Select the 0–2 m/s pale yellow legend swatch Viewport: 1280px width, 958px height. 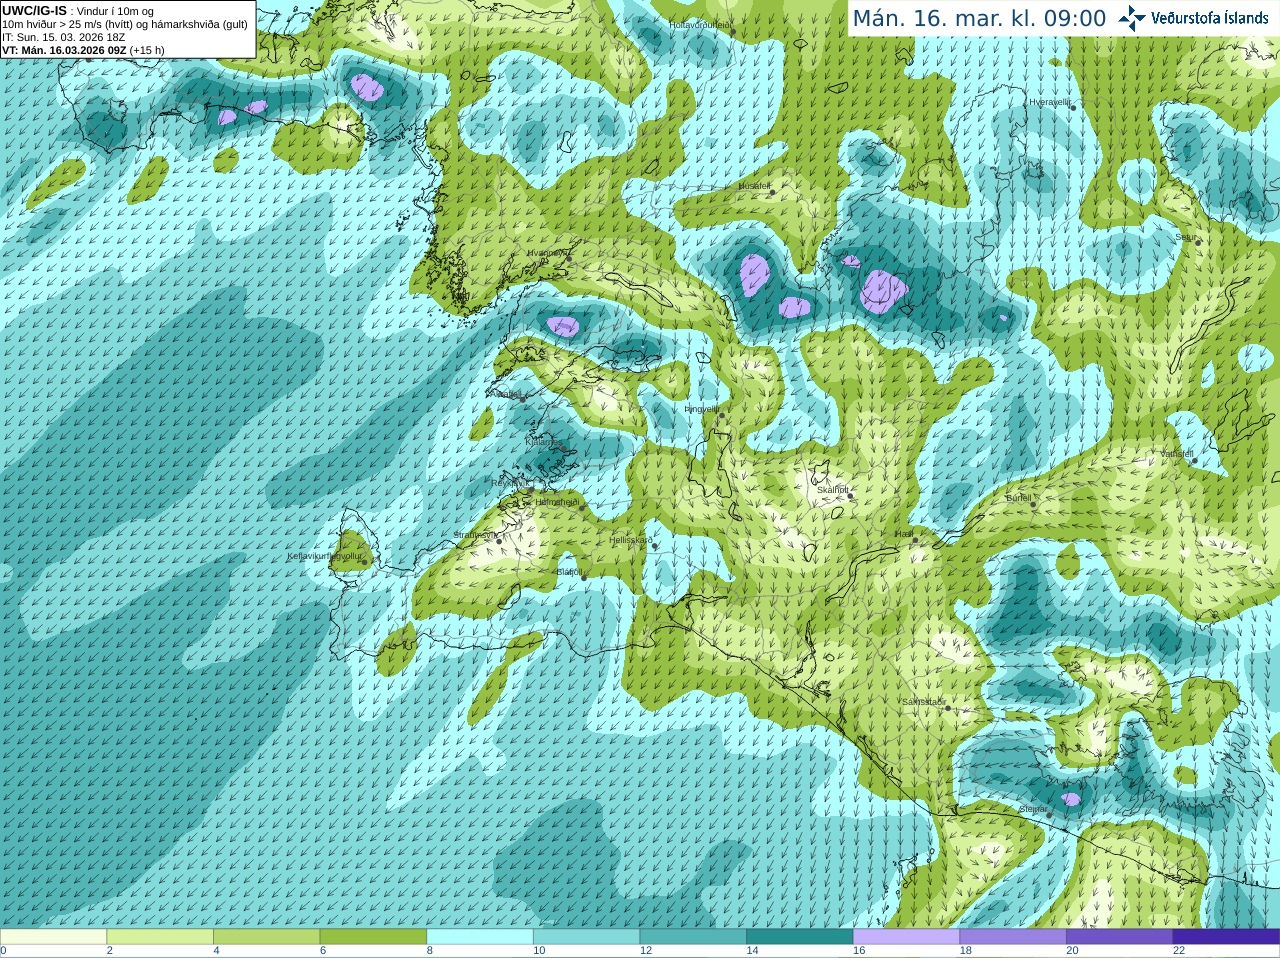pos(53,937)
